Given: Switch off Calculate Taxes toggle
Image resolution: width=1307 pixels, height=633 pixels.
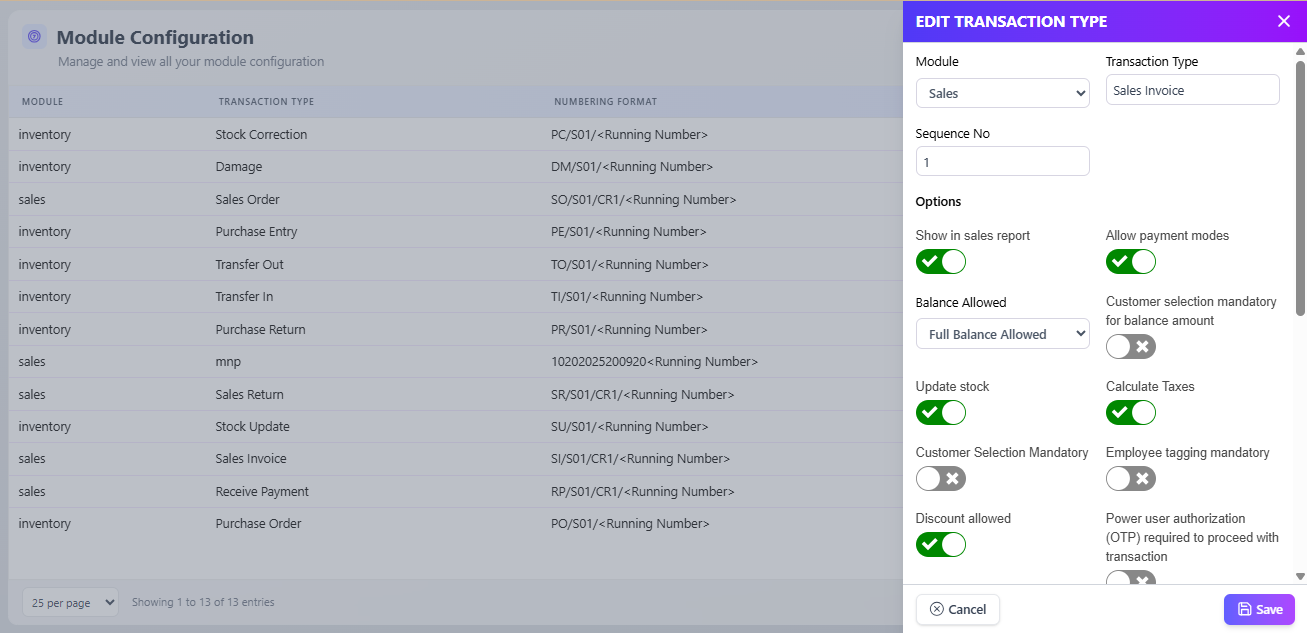Looking at the screenshot, I should point(1130,413).
